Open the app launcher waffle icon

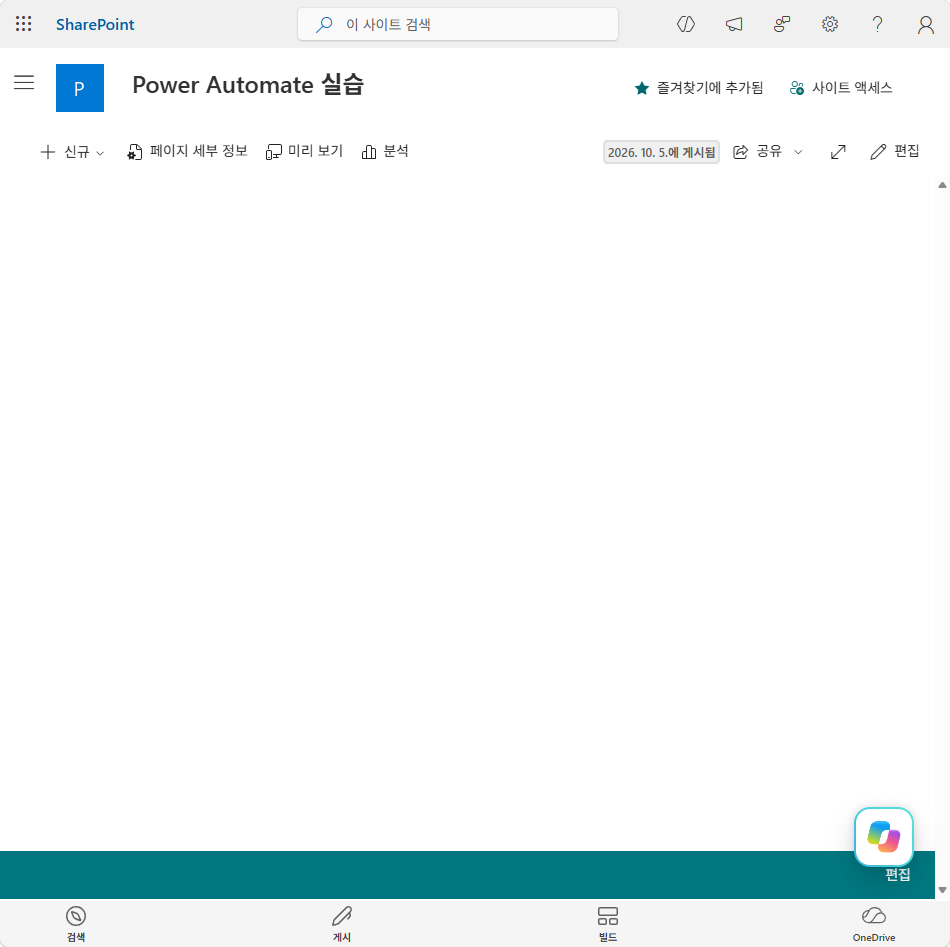coord(24,24)
